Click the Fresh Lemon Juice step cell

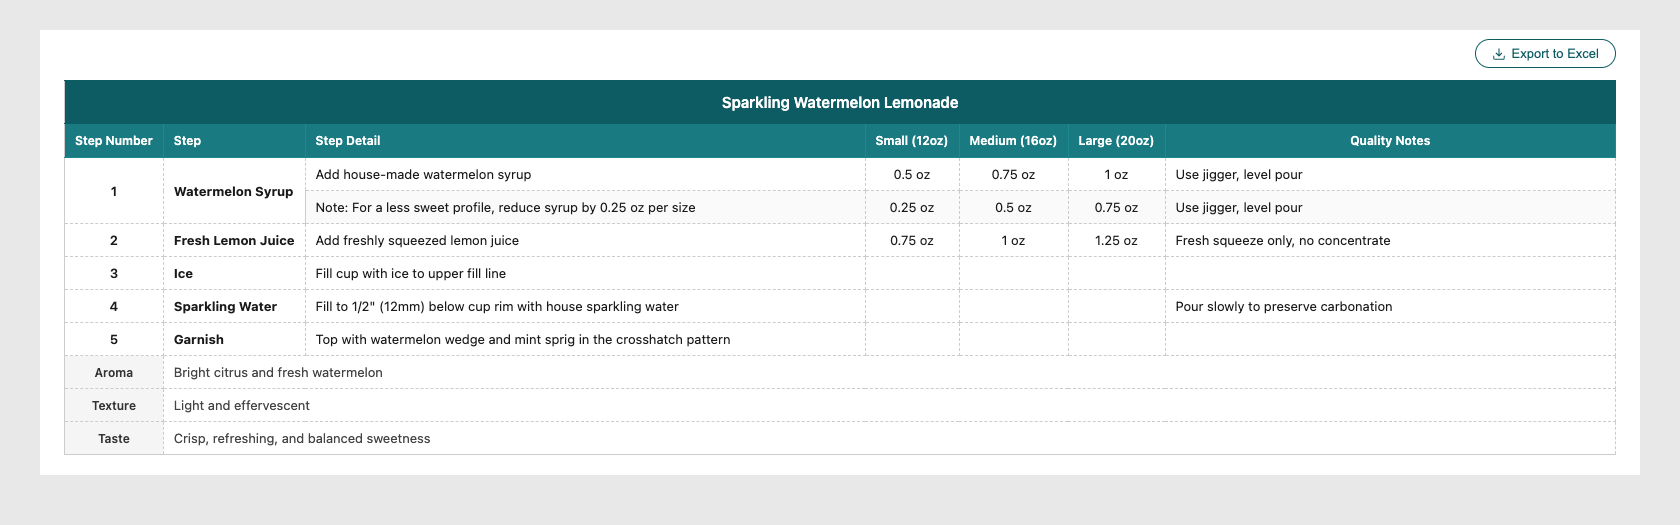(234, 240)
